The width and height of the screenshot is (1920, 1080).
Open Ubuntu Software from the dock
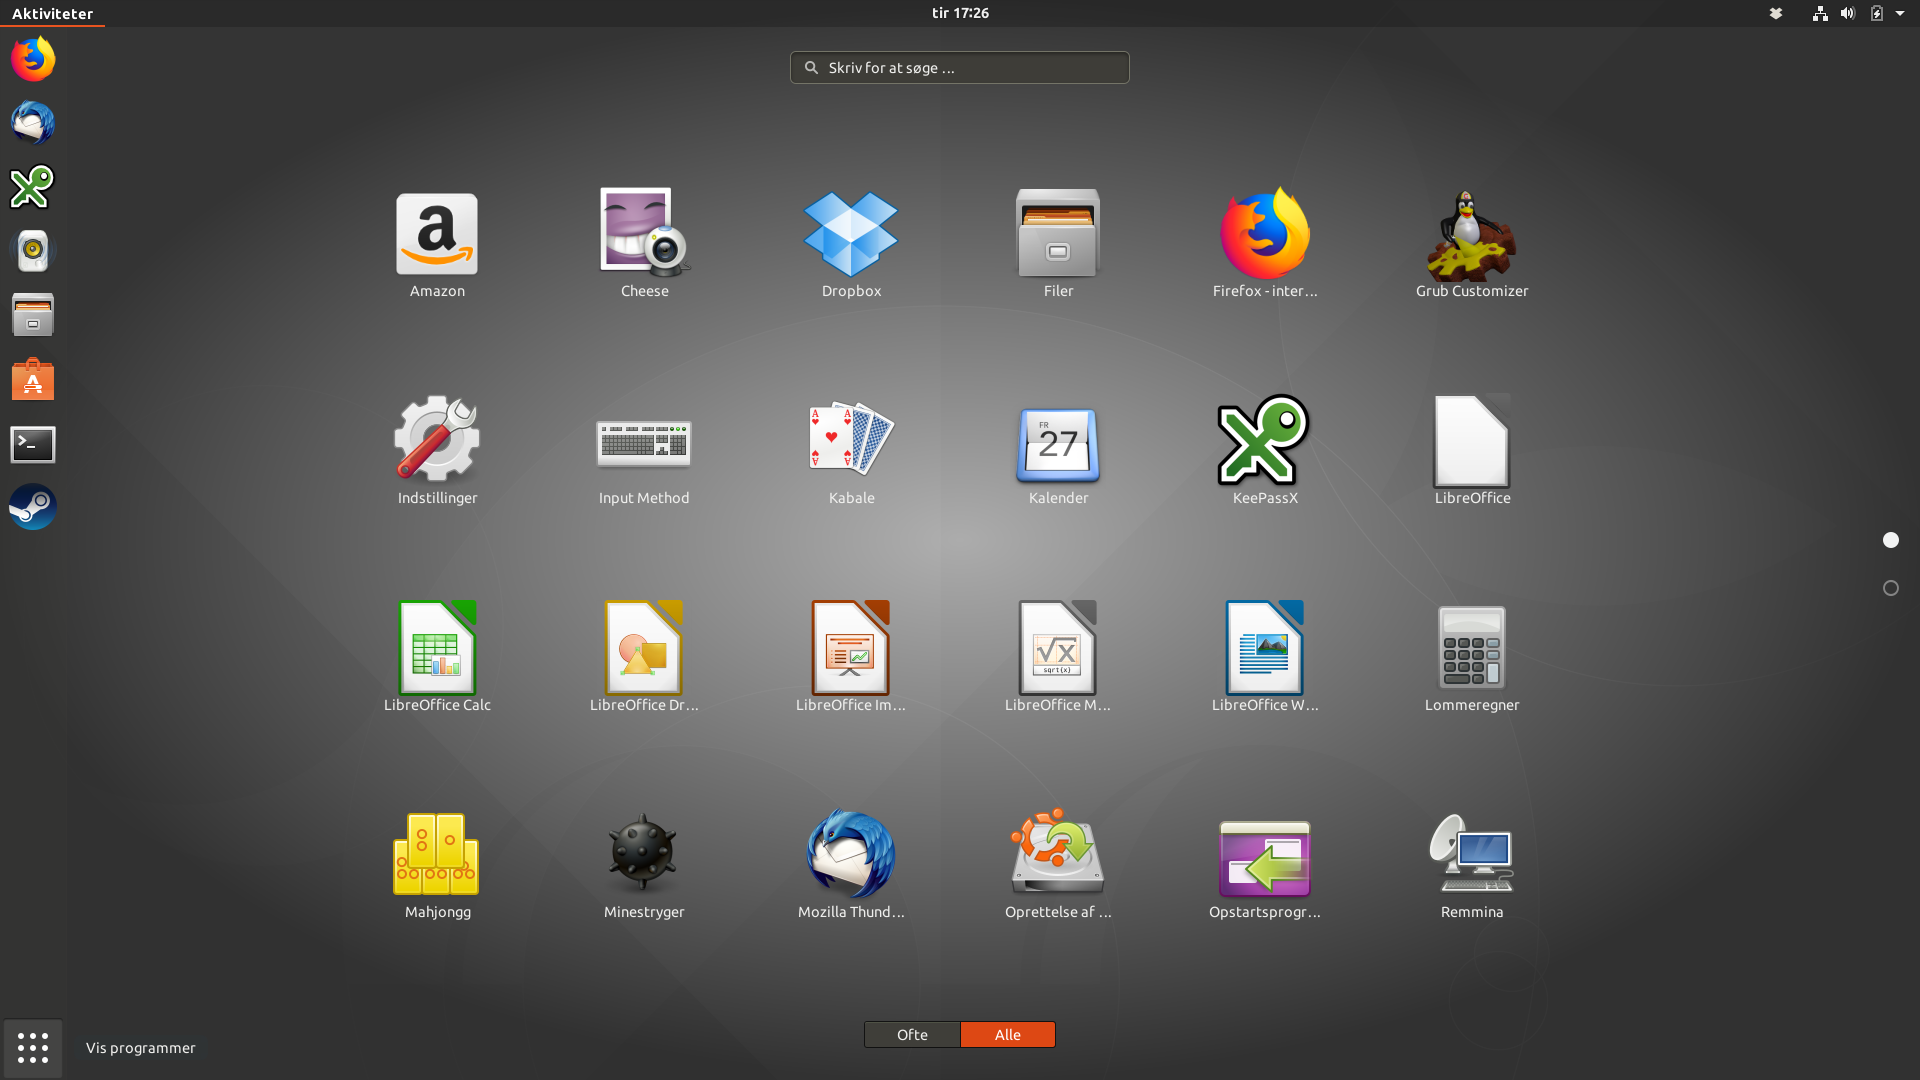click(x=33, y=379)
